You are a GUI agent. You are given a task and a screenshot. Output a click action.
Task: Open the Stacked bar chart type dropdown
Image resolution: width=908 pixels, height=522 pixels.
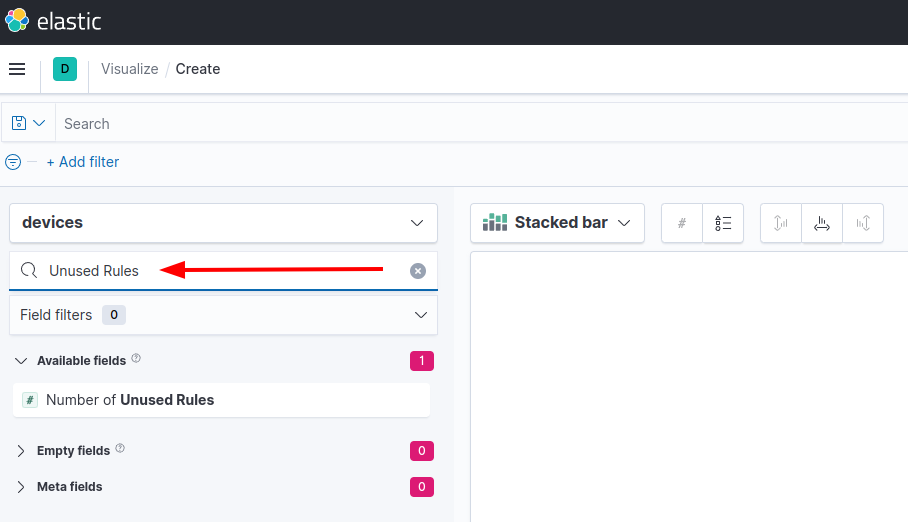point(557,223)
